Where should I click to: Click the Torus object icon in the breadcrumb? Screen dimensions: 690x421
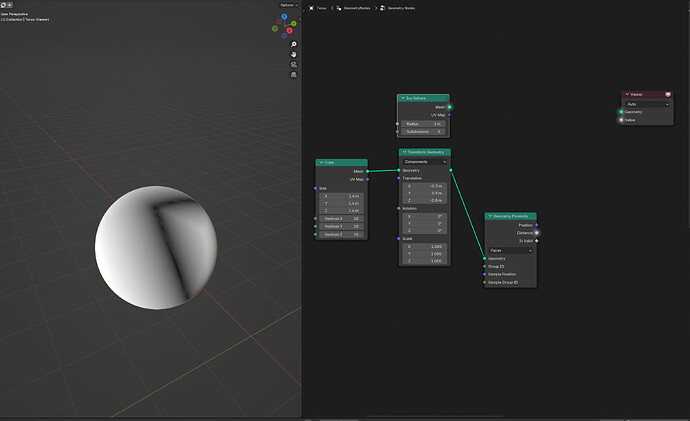pyautogui.click(x=311, y=8)
